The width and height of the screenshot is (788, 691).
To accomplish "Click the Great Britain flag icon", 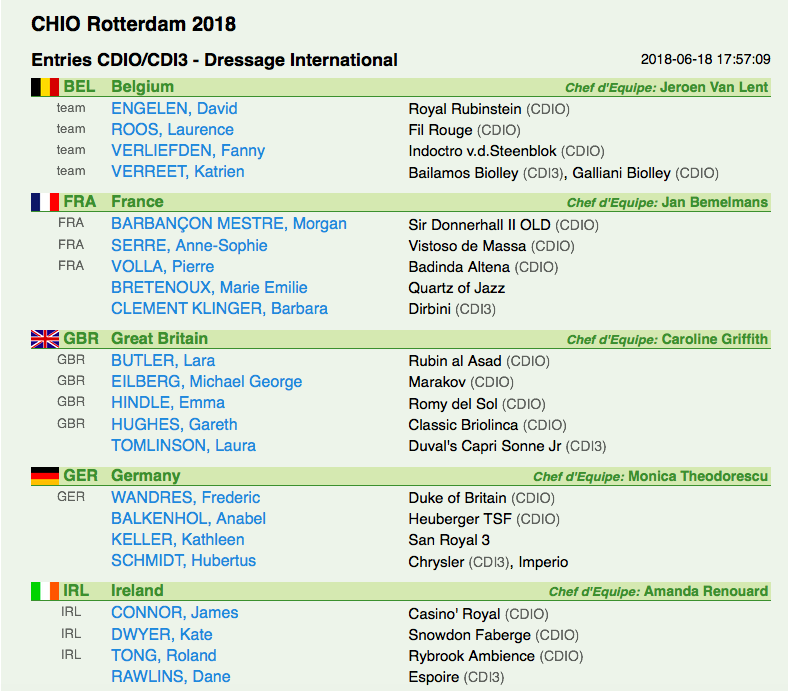I will point(45,339).
